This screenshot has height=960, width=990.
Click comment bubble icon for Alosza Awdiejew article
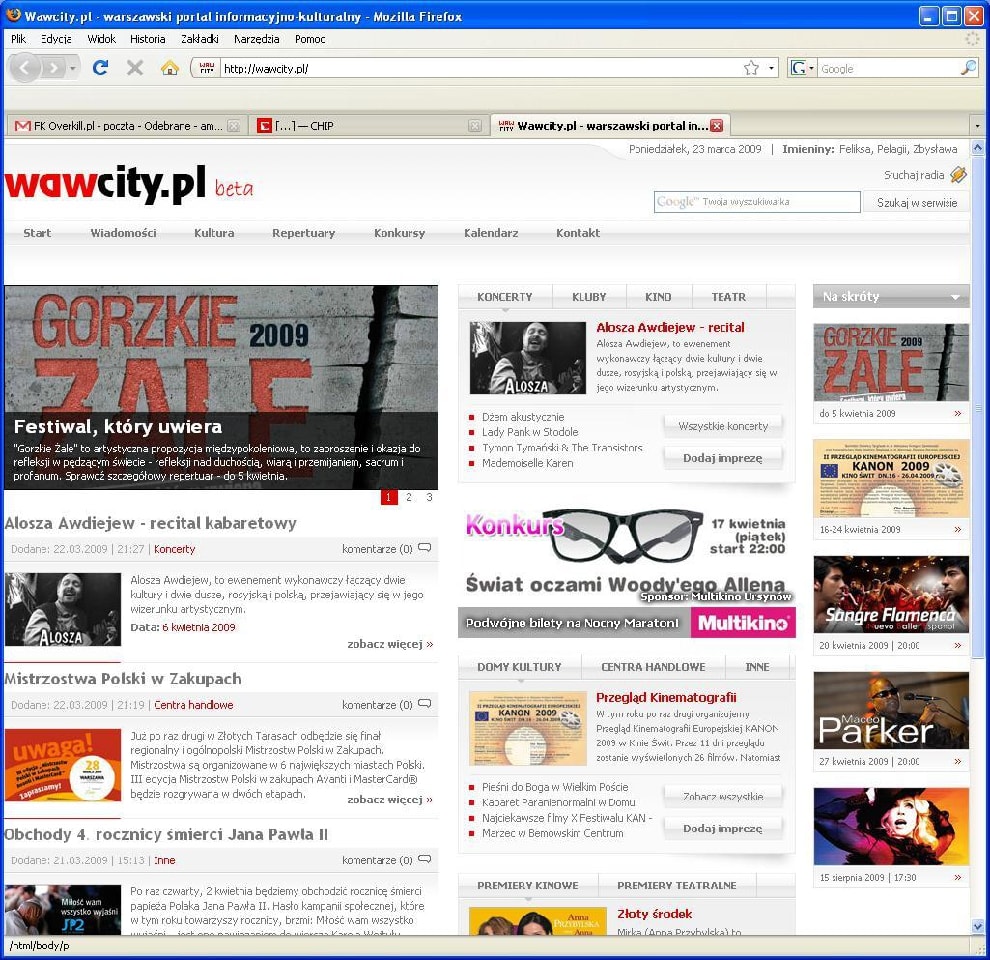(425, 548)
